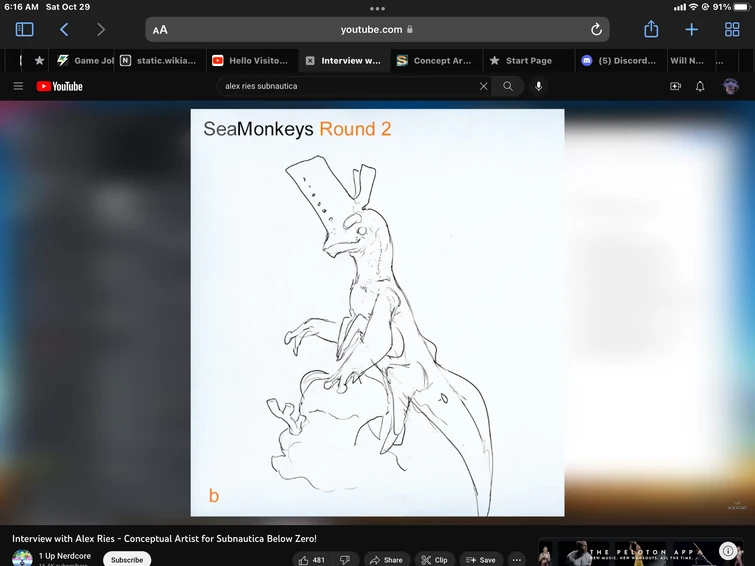The image size is (755, 566).
Task: Switch to the Will N... tab
Action: click(687, 61)
